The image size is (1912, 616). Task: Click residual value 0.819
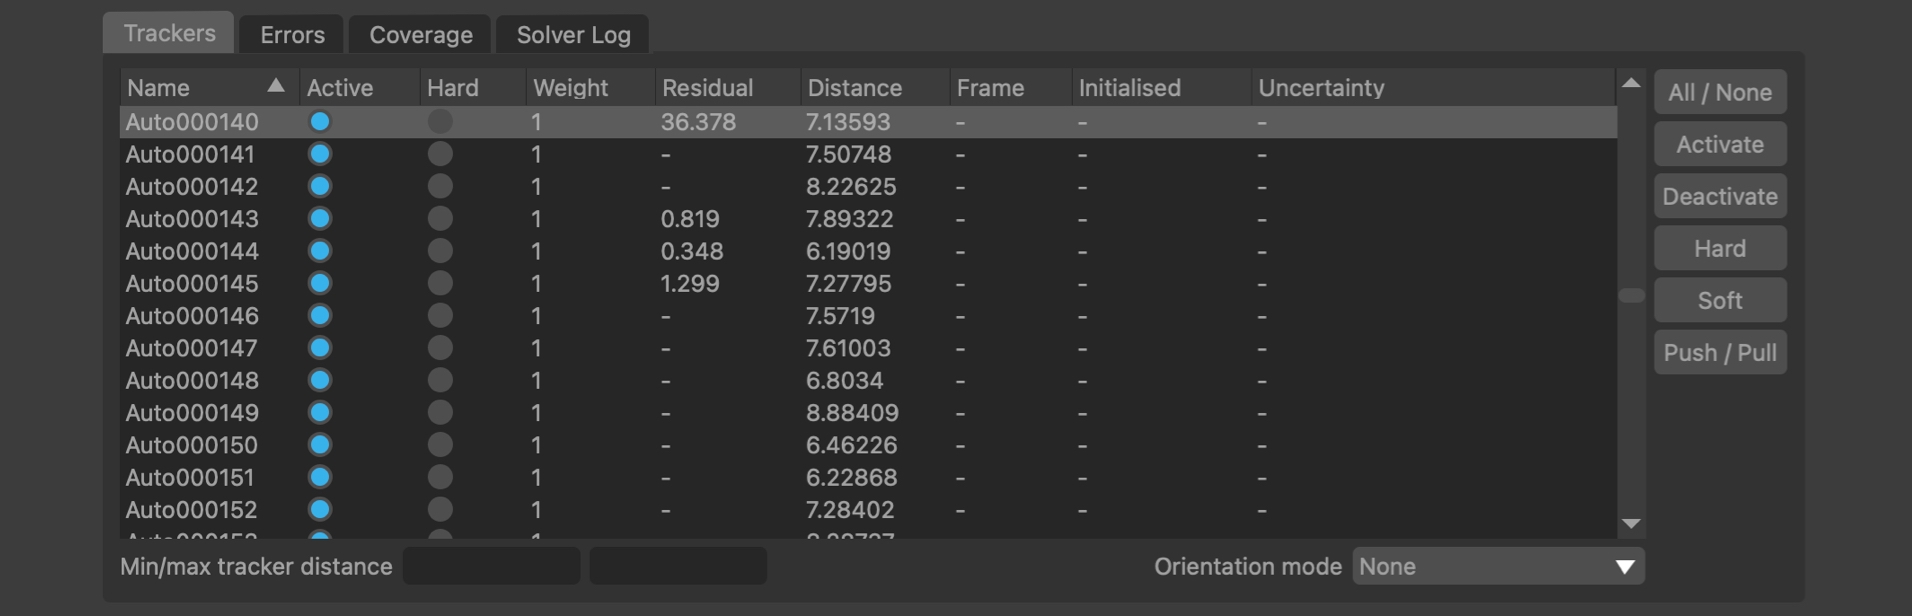coord(690,219)
